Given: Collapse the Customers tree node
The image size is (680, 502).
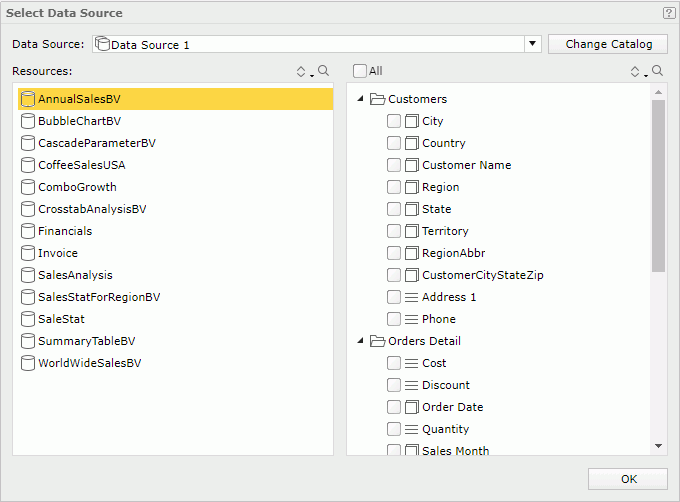Looking at the screenshot, I should pos(360,99).
